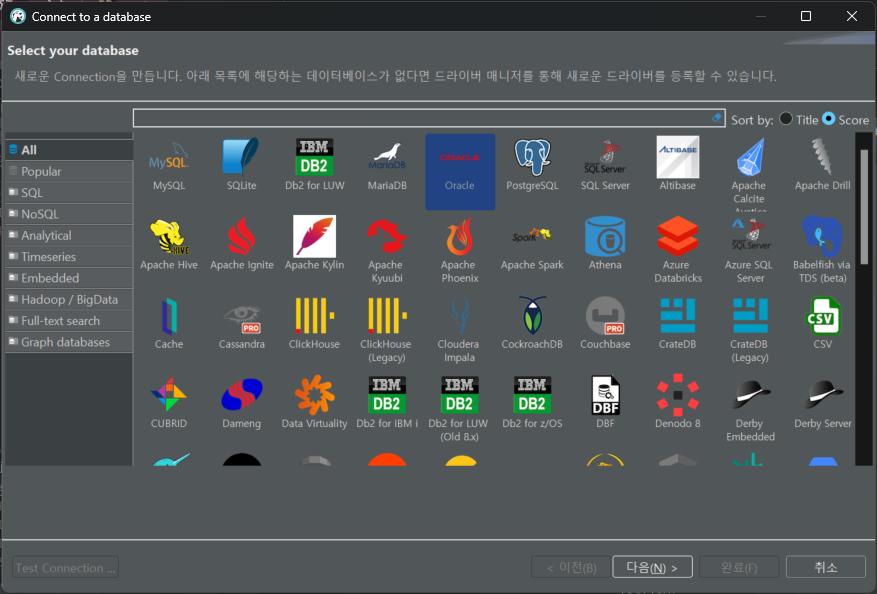
Task: Switch to Timeseries category
Action: (69, 257)
